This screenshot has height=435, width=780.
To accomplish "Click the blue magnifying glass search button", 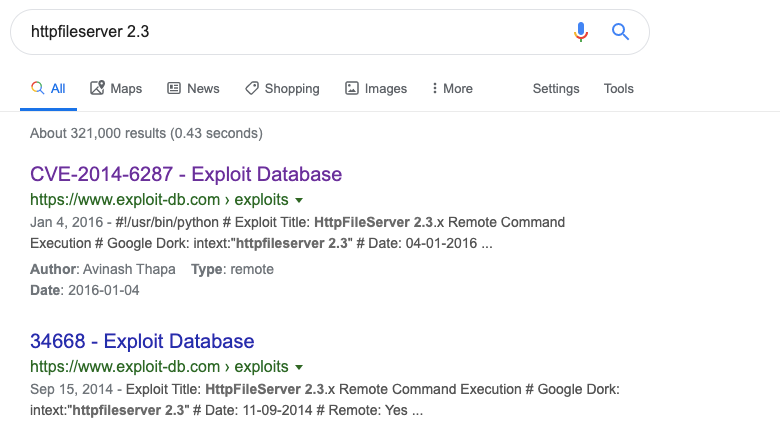I will [620, 32].
